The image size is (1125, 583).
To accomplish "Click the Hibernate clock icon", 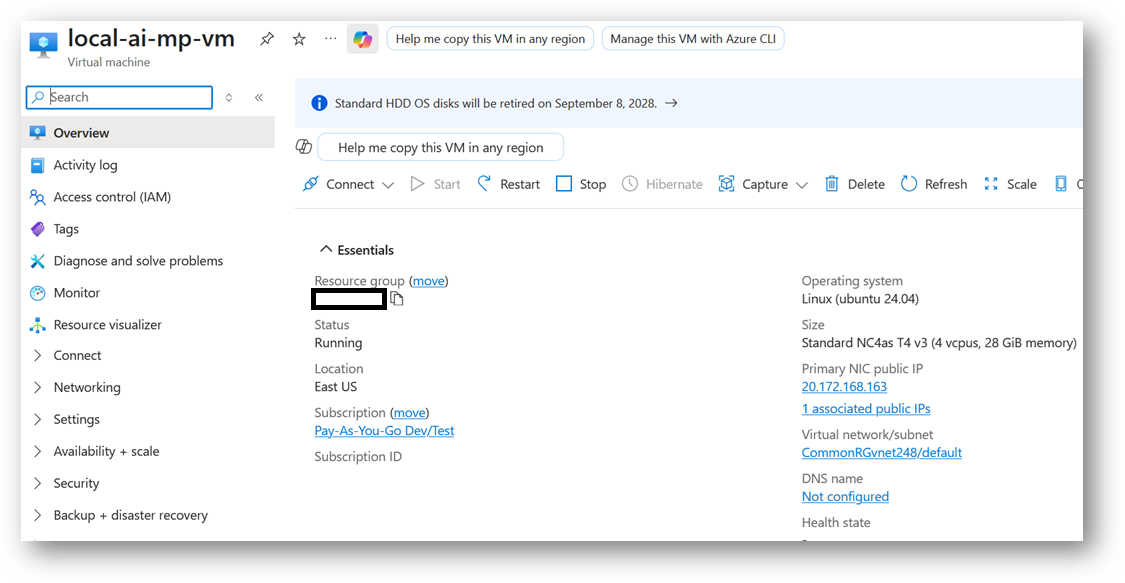I will 630,184.
